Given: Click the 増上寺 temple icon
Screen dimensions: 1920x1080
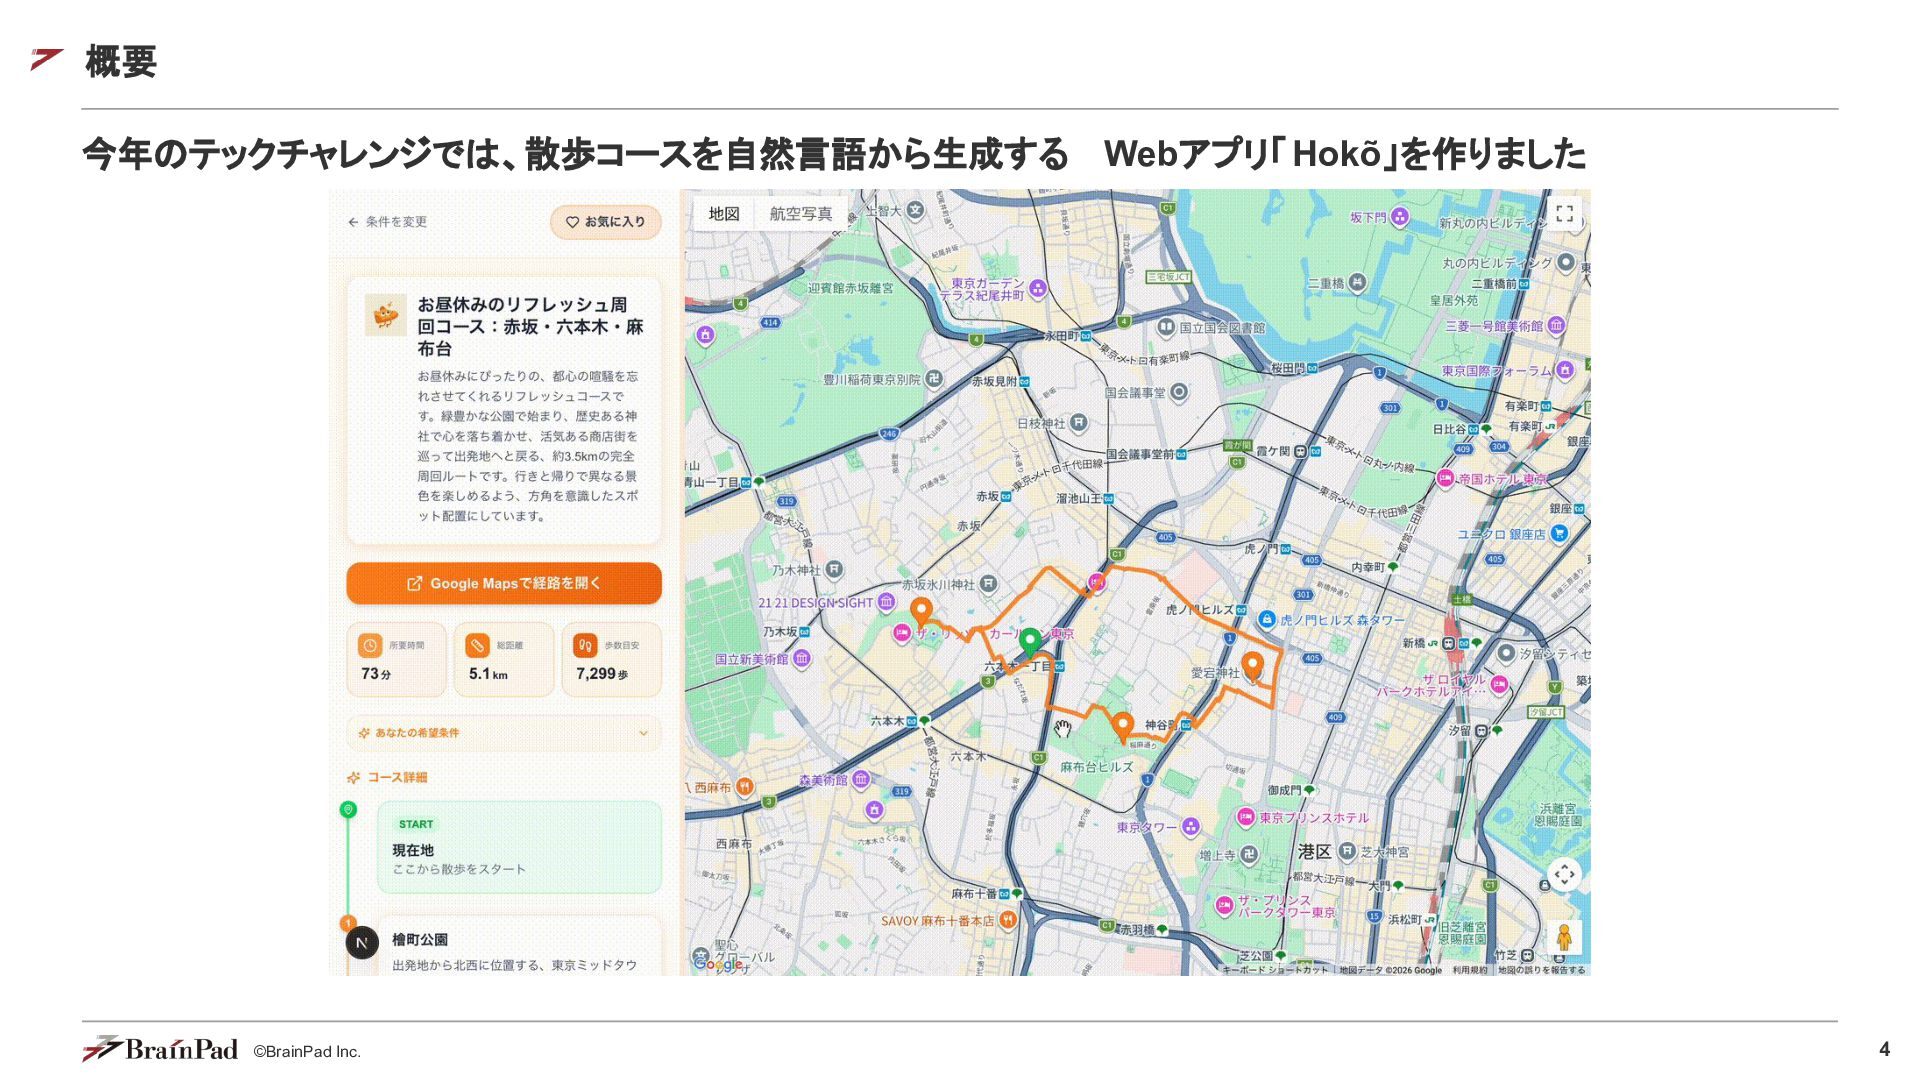Looking at the screenshot, I should [x=1249, y=855].
